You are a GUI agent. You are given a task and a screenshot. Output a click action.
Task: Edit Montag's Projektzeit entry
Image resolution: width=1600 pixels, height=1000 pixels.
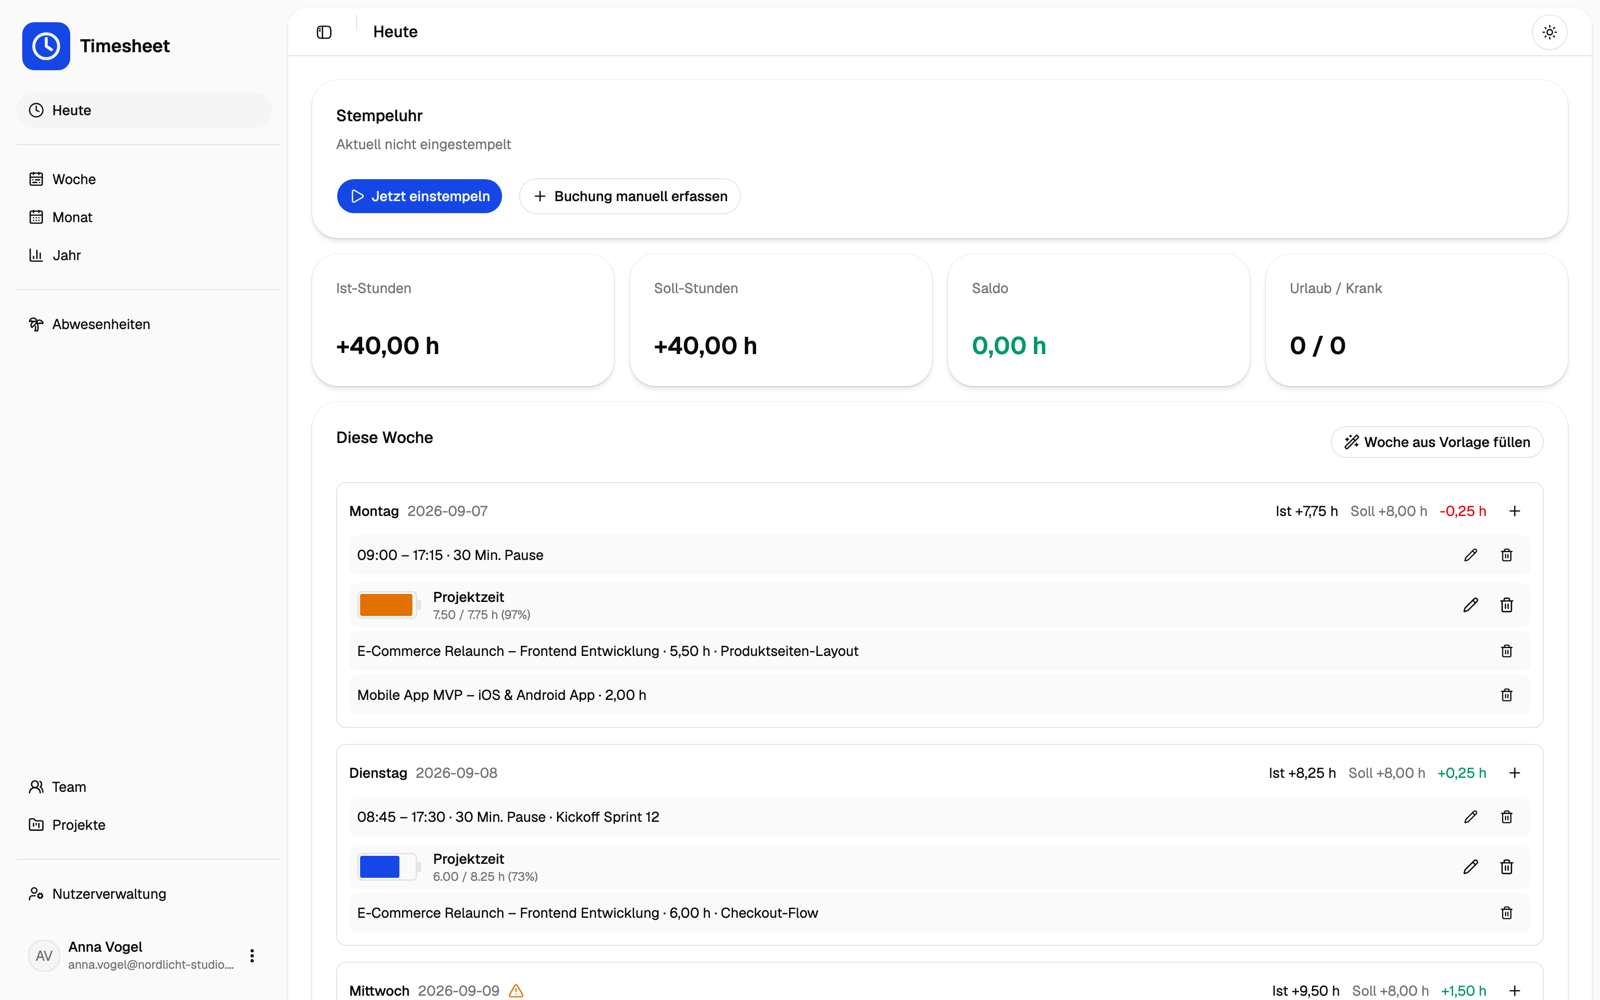coord(1470,605)
